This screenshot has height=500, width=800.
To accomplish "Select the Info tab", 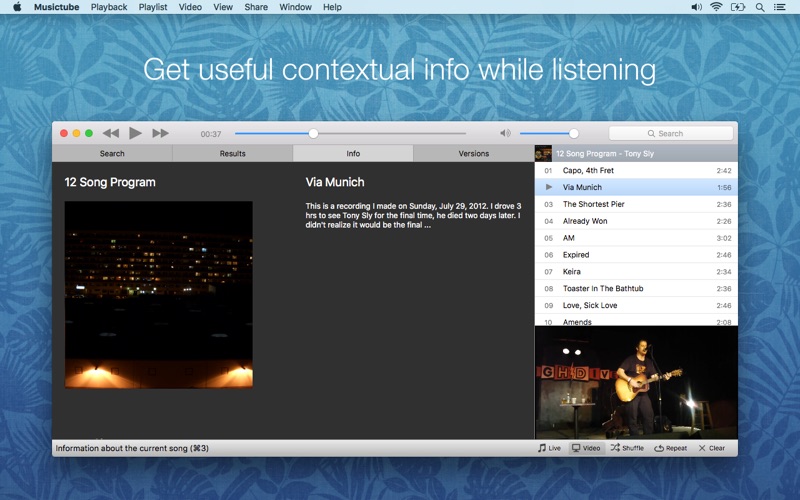I will [353, 154].
